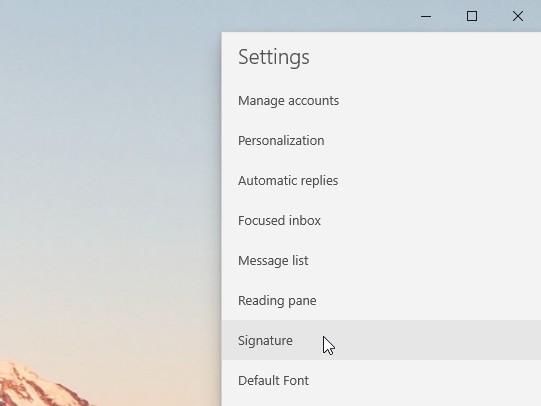Click row space right of Automatic replies
This screenshot has height=406, width=541.
pyautogui.click(x=440, y=181)
